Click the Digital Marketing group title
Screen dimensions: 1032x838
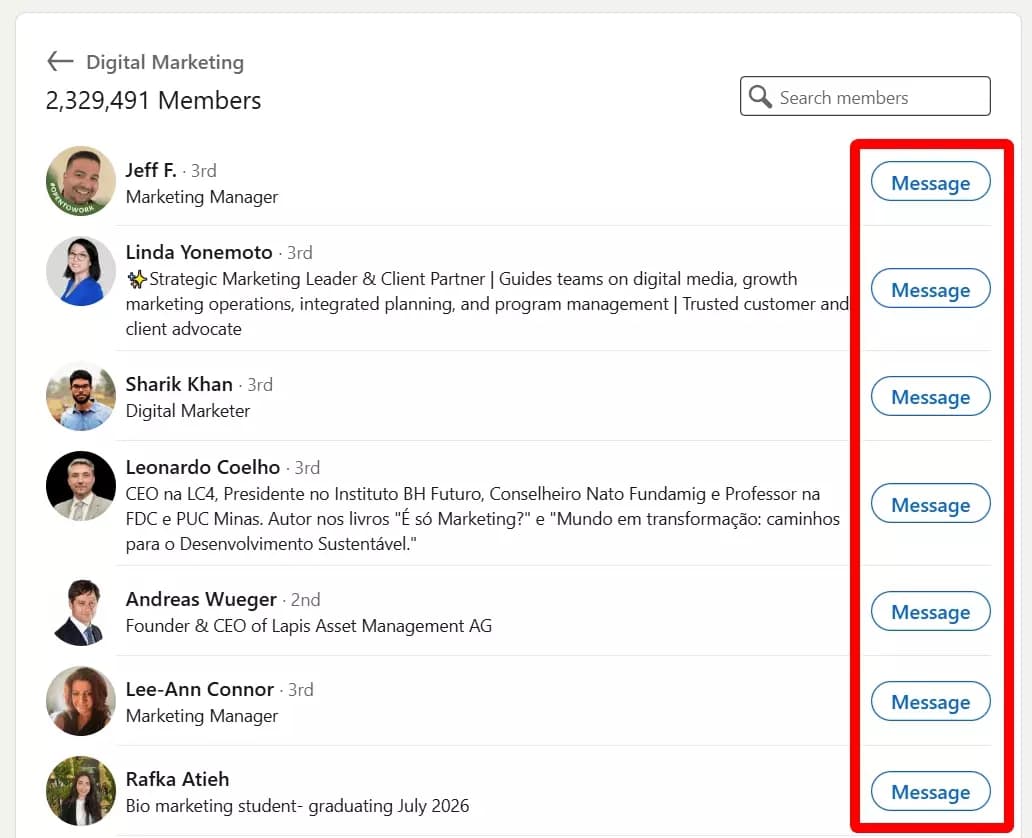coord(165,62)
